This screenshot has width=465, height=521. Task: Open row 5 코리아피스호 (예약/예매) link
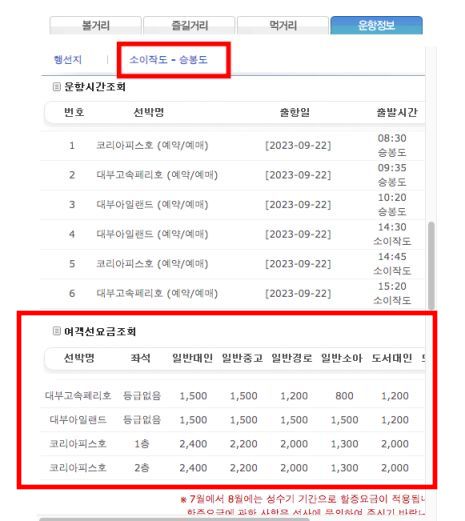pos(152,264)
